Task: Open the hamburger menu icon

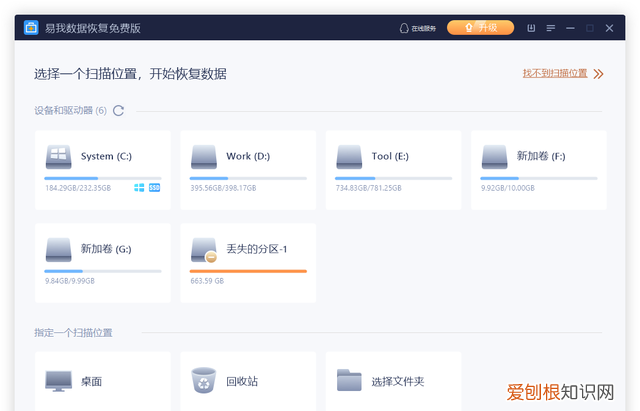Action: point(551,28)
